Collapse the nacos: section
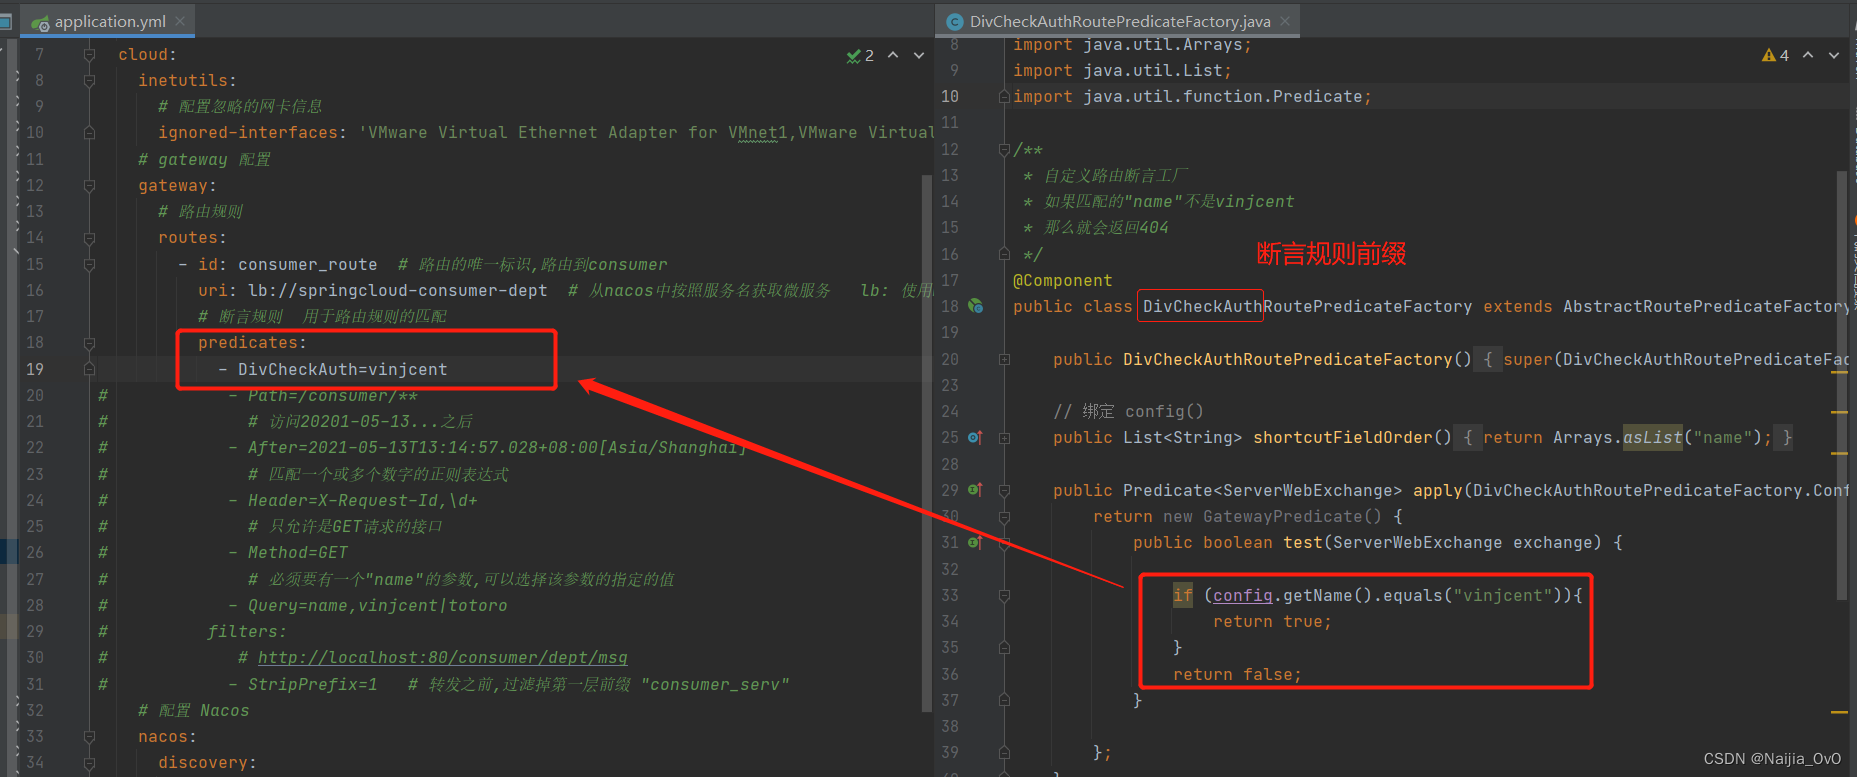 pyautogui.click(x=89, y=736)
